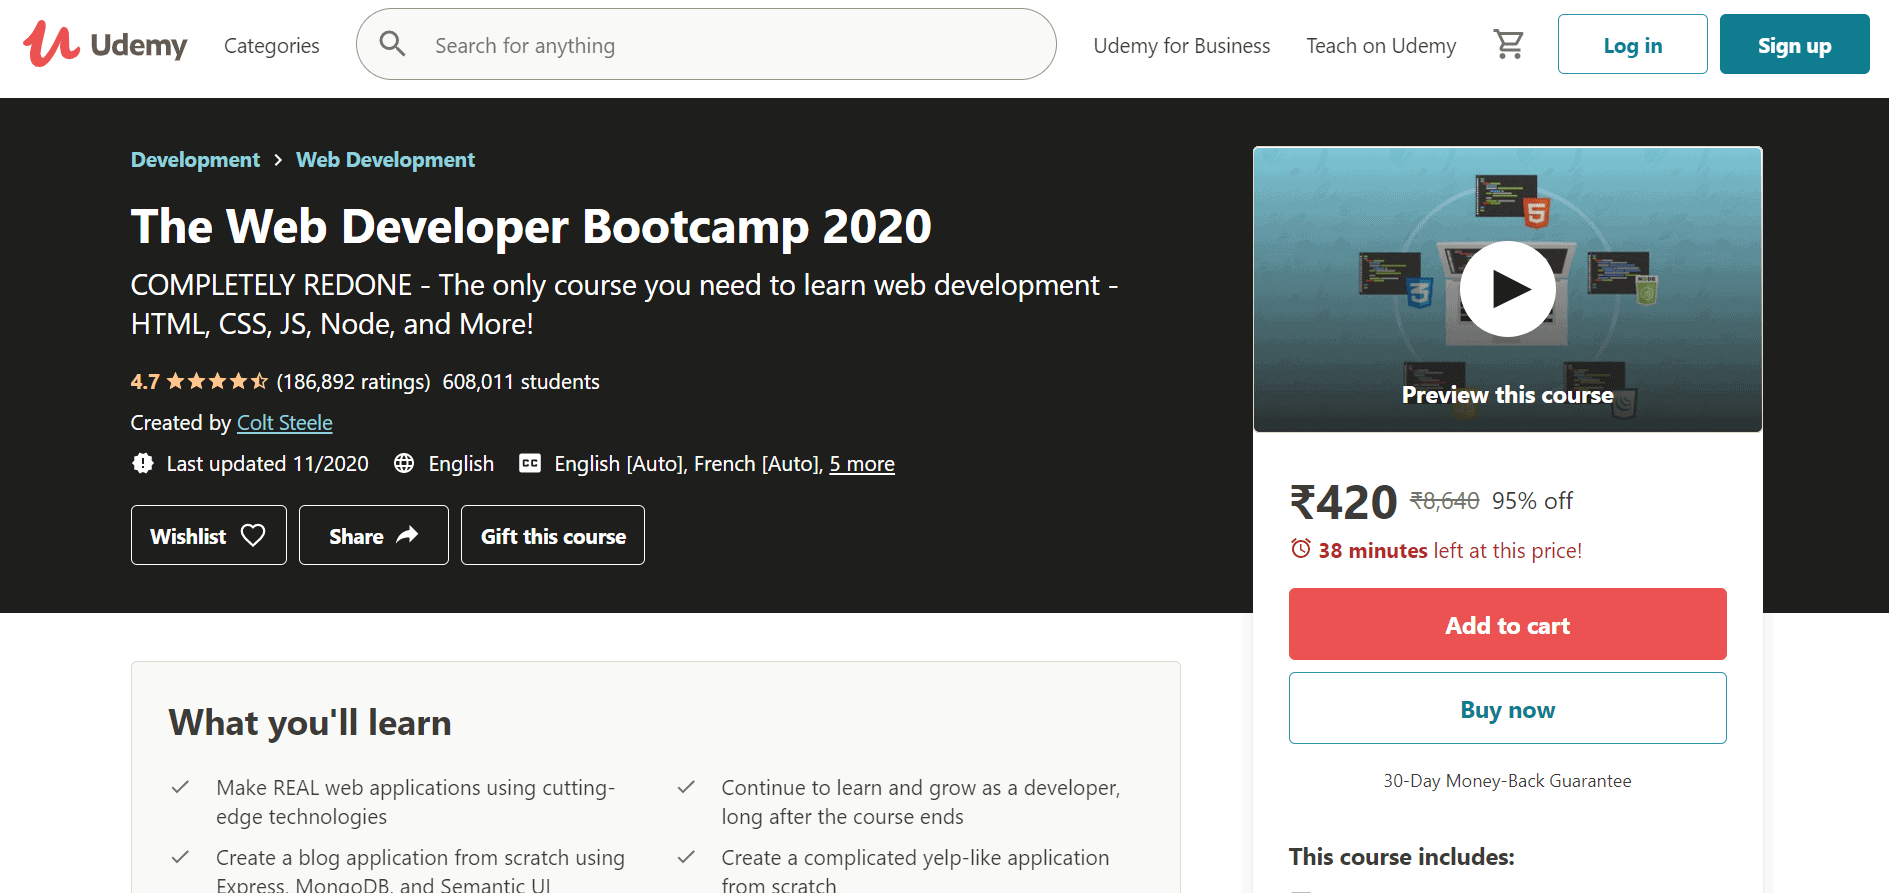Click Gift this course

click(x=552, y=535)
